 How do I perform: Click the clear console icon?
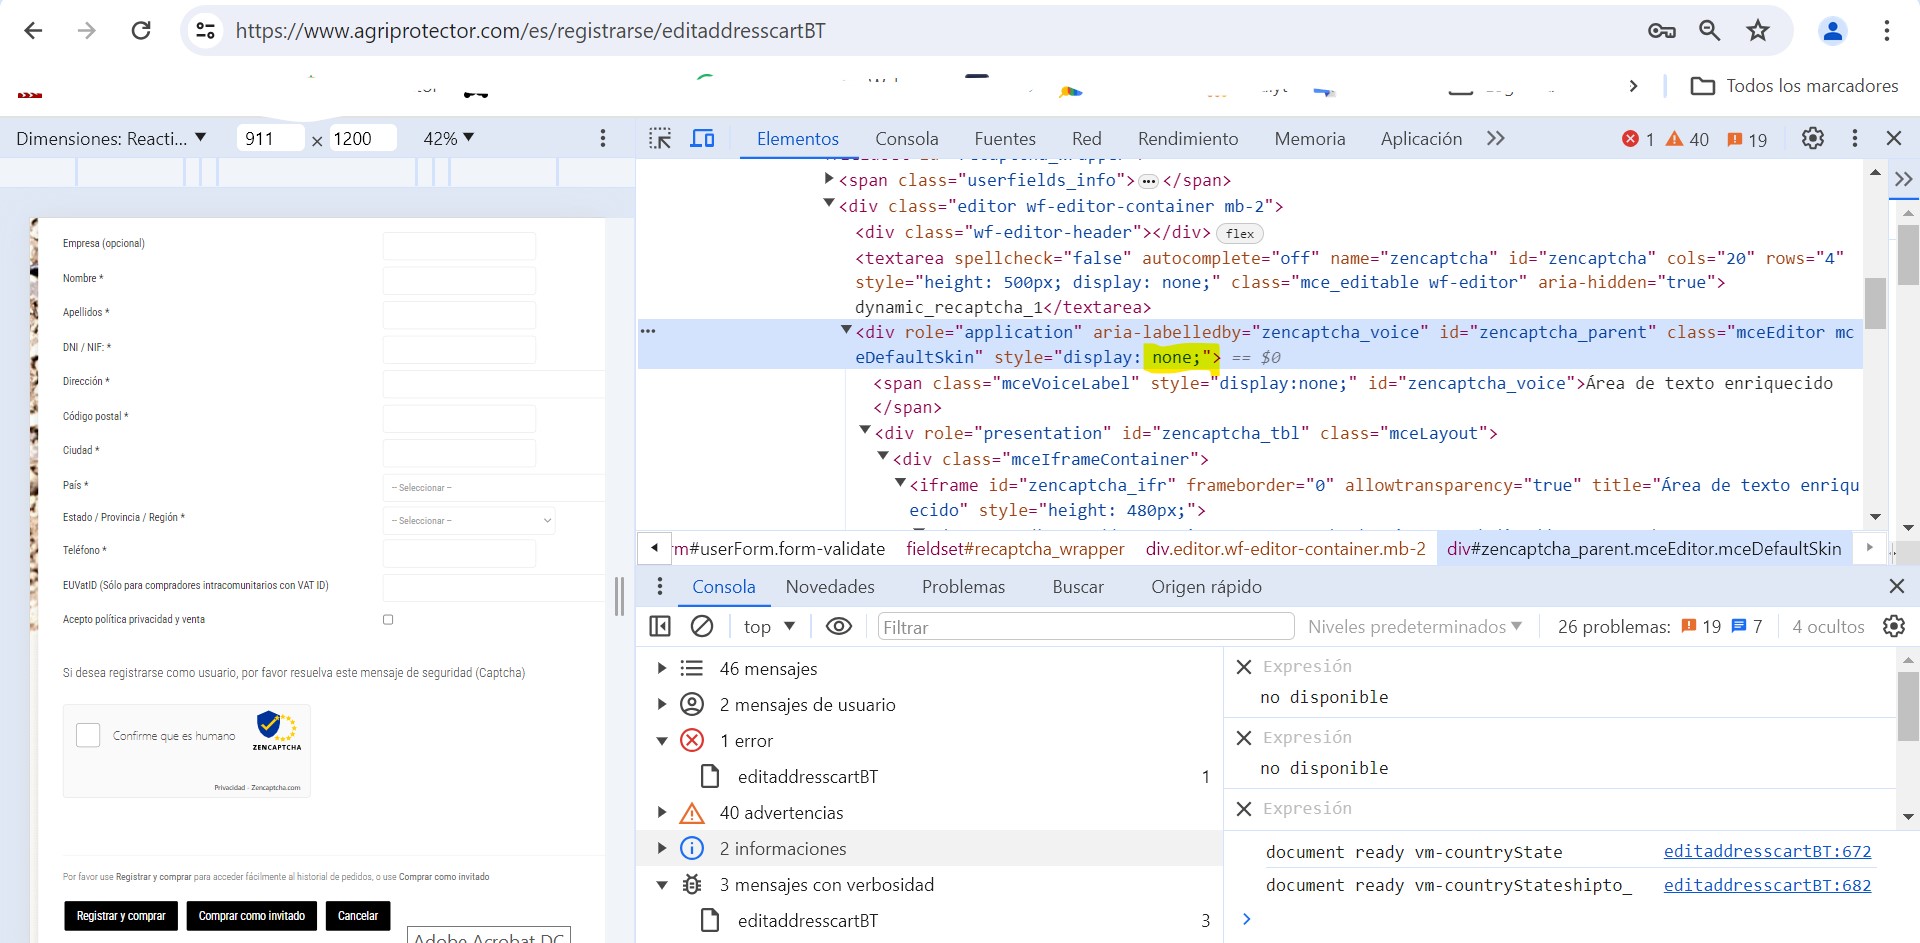702,626
